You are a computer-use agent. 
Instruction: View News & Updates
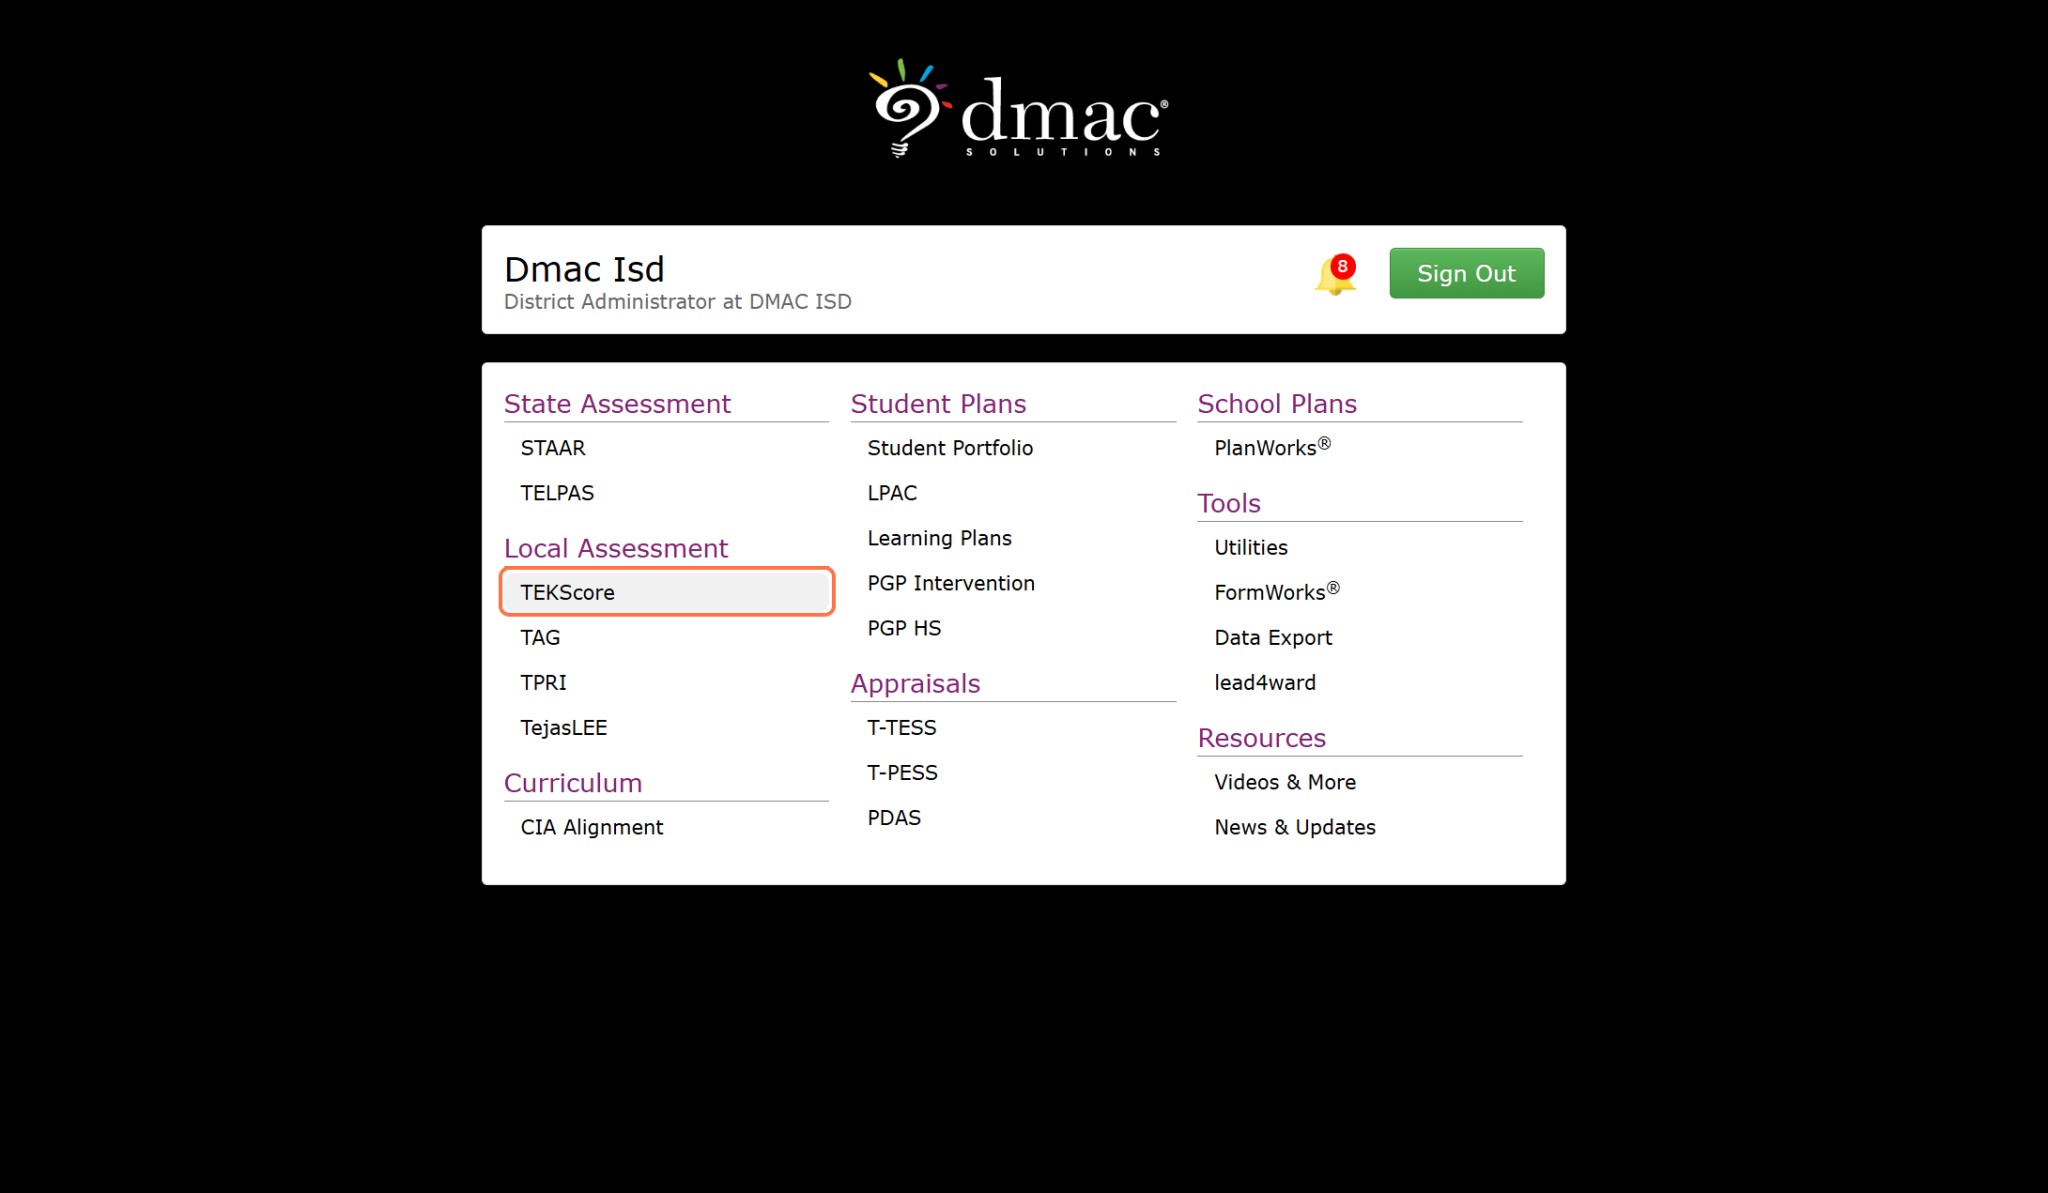[x=1295, y=827]
